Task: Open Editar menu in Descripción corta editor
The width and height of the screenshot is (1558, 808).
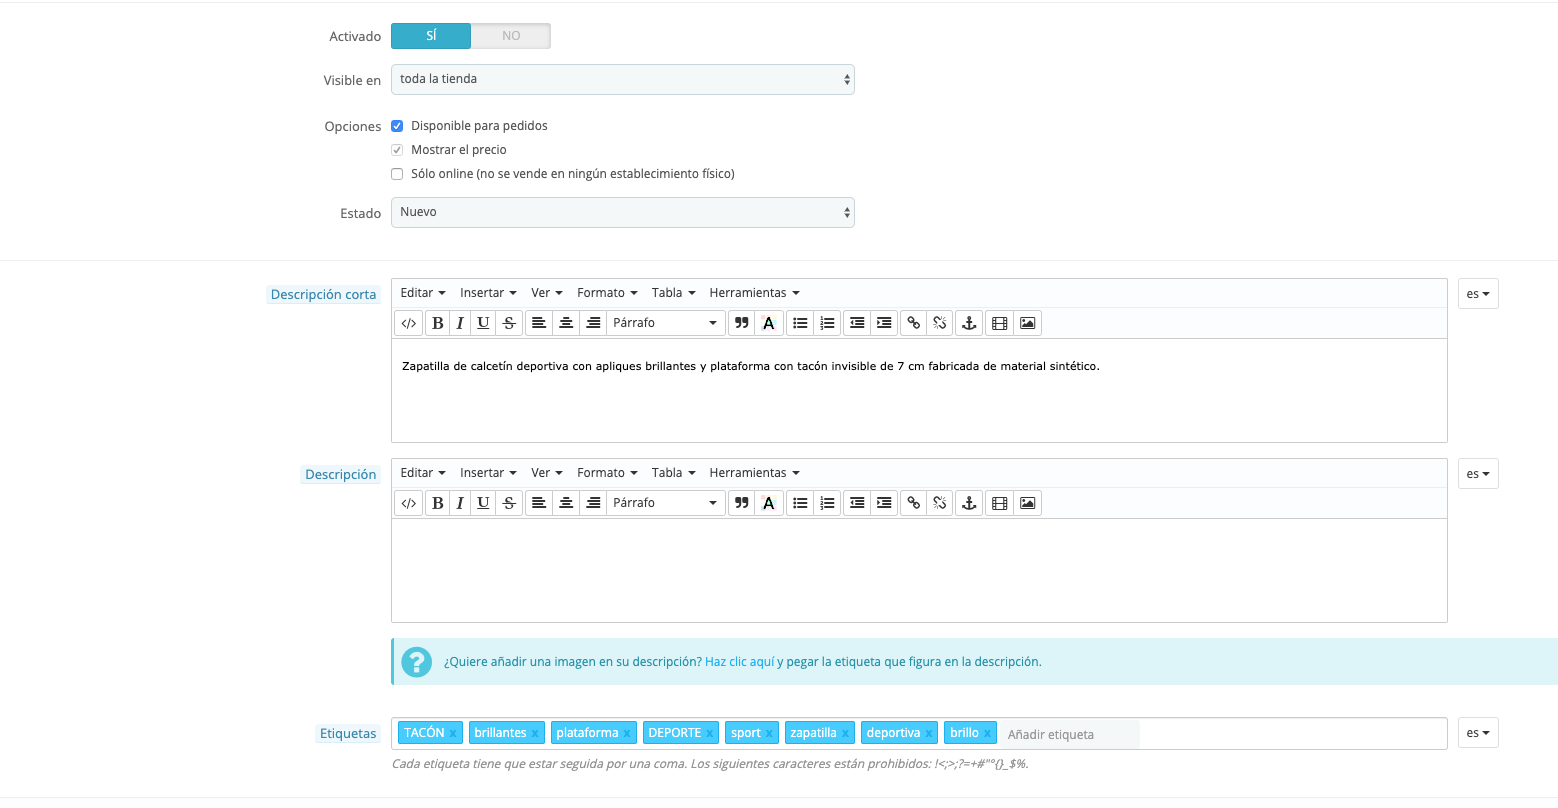Action: 423,293
